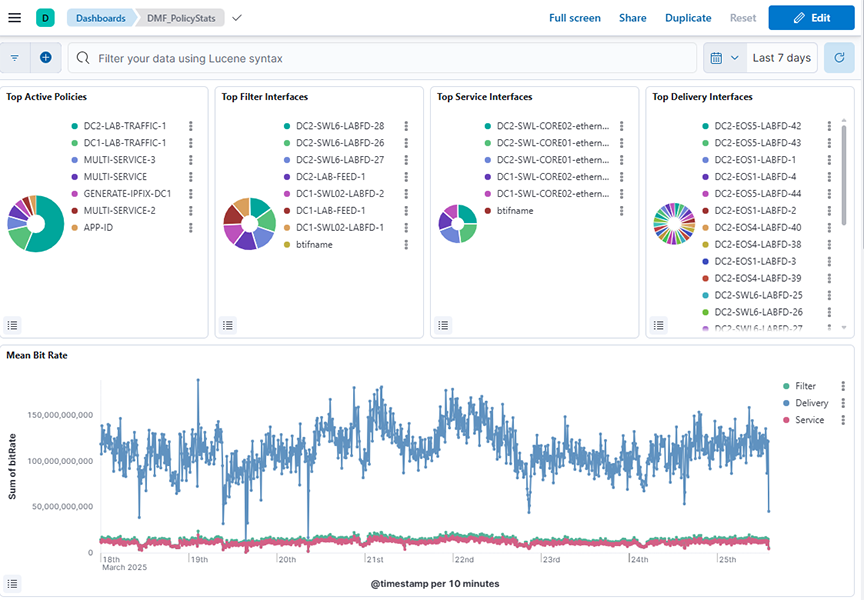
Task: Click the Filter series green color dot
Action: click(x=787, y=386)
